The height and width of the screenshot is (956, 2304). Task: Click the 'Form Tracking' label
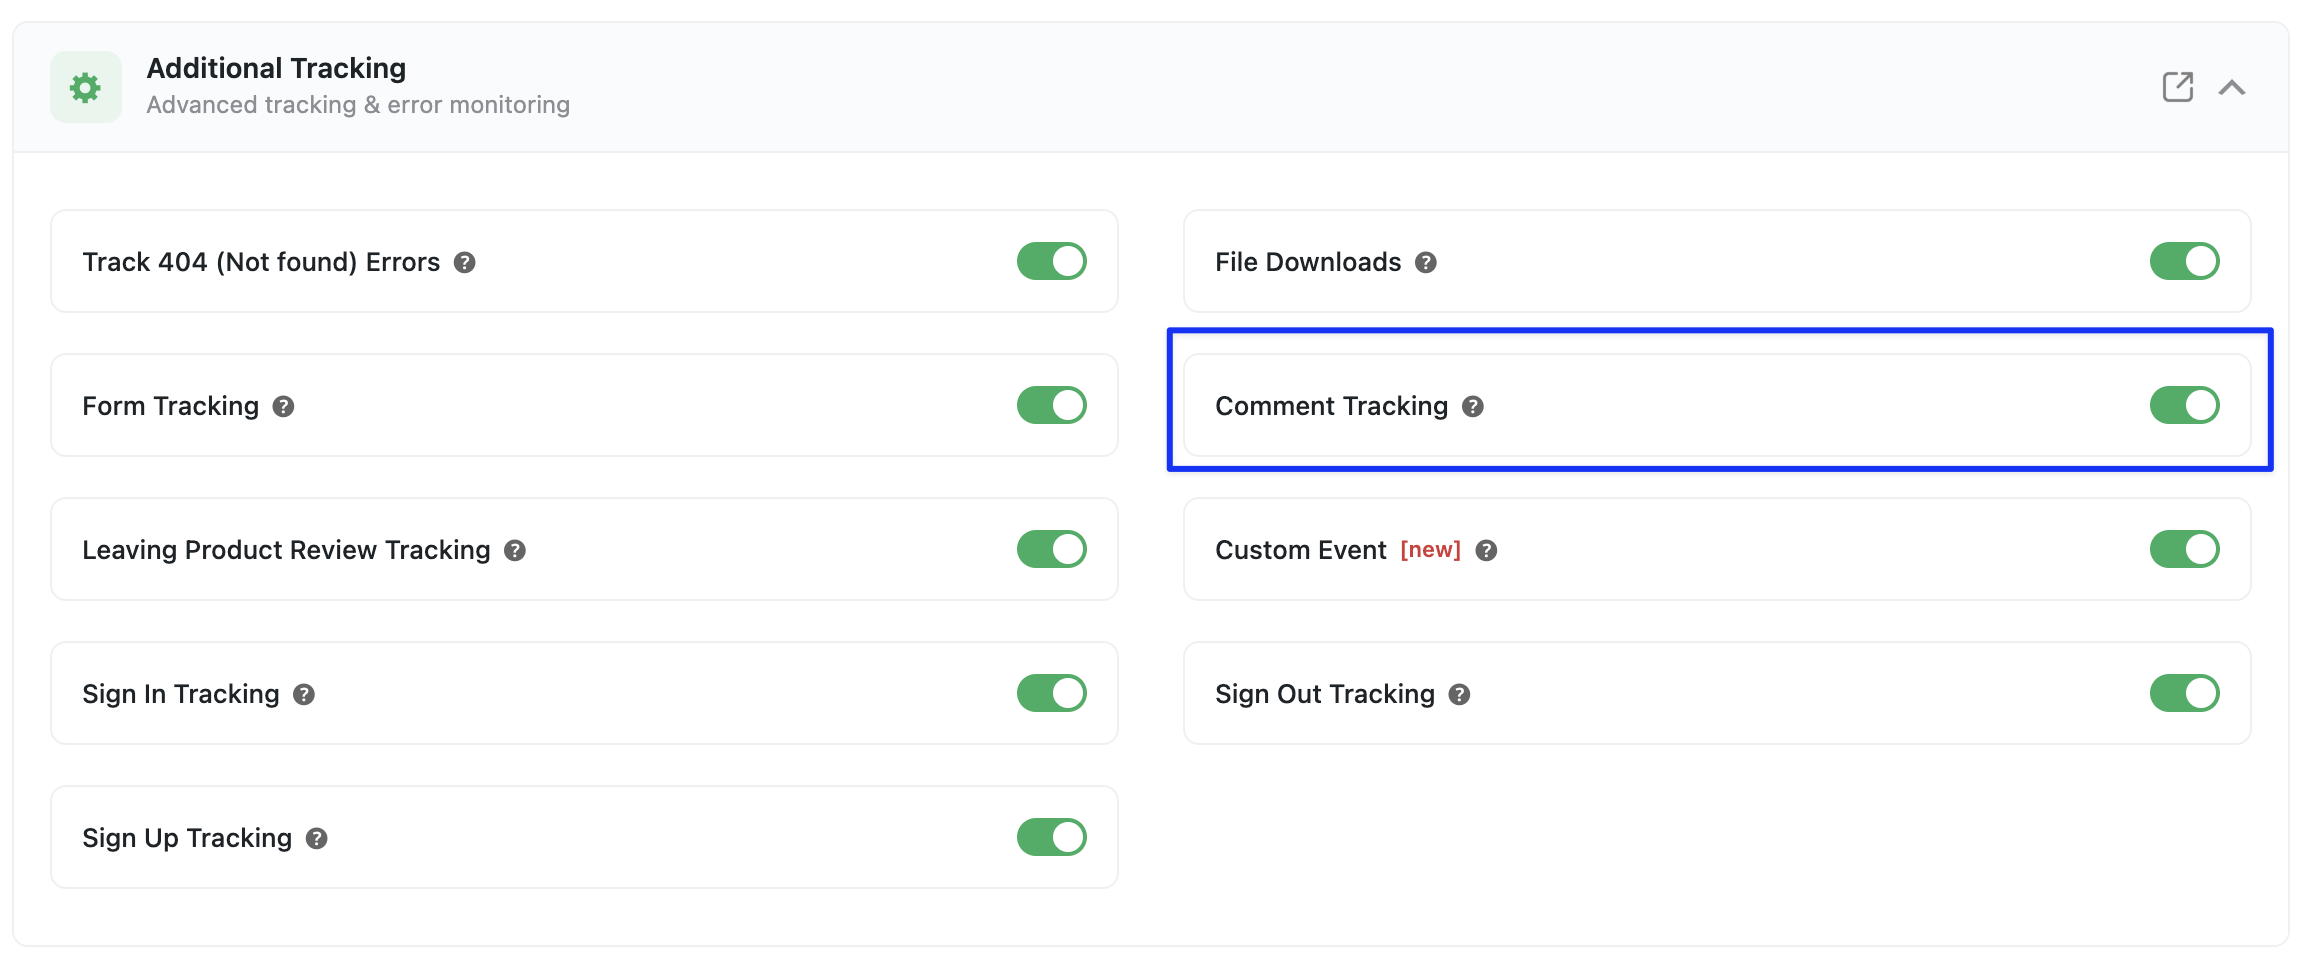[x=171, y=406]
